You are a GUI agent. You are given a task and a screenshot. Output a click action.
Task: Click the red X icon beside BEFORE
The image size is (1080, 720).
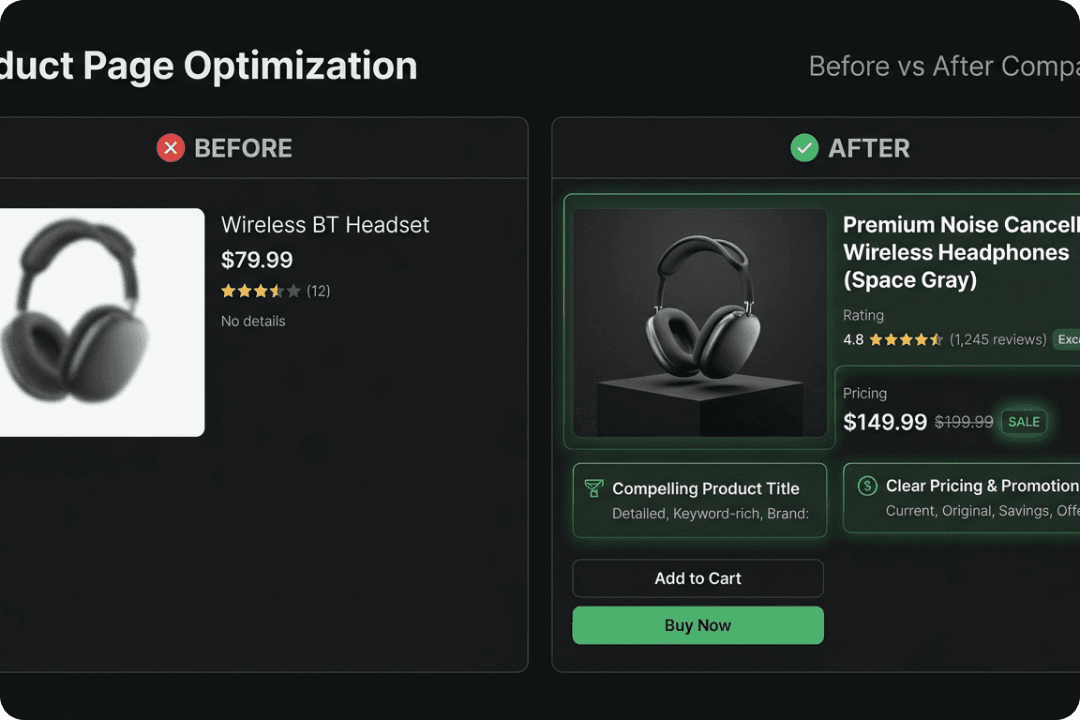(170, 147)
